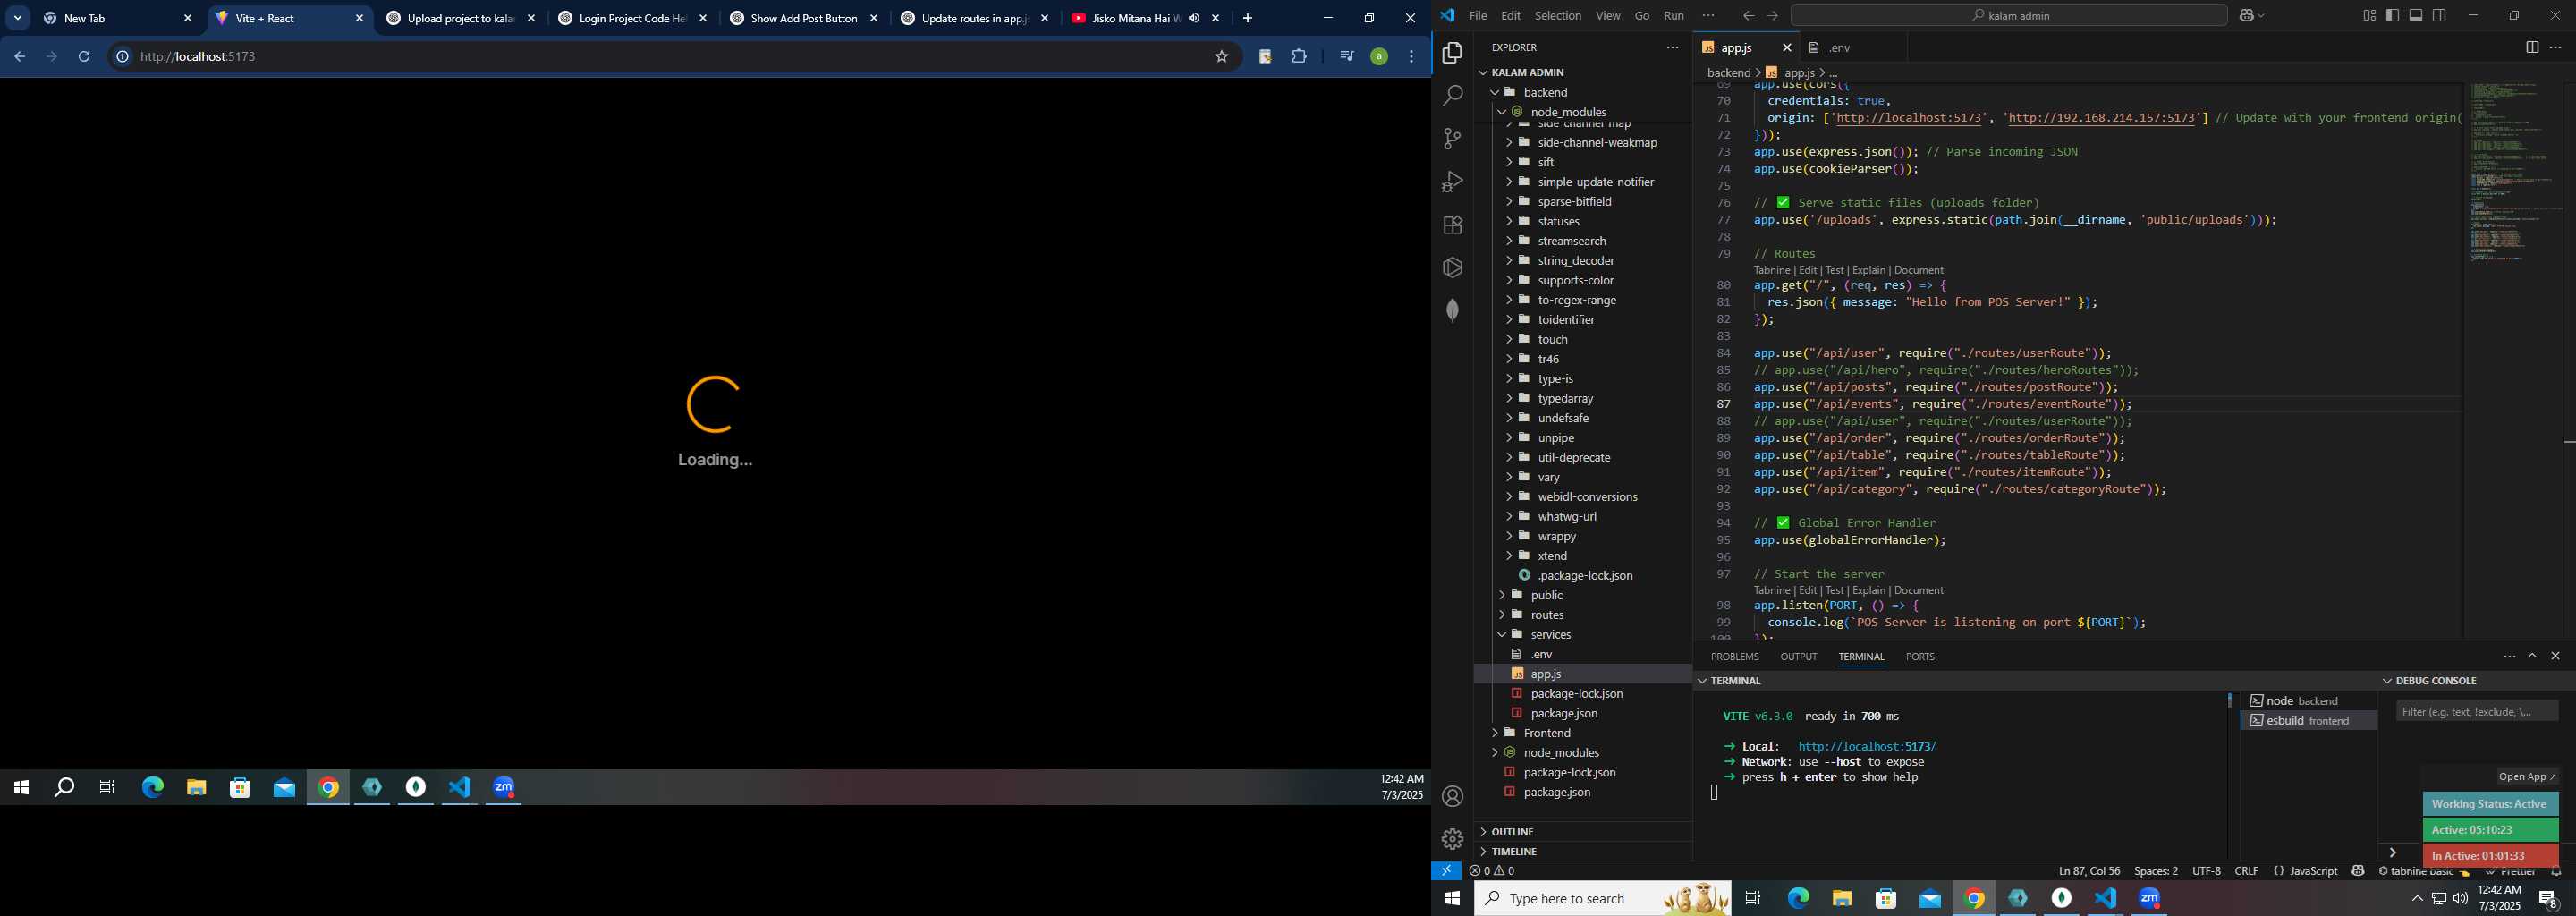The image size is (2576, 916).
Task: Go back in Chrome
Action: pyautogui.click(x=19, y=57)
